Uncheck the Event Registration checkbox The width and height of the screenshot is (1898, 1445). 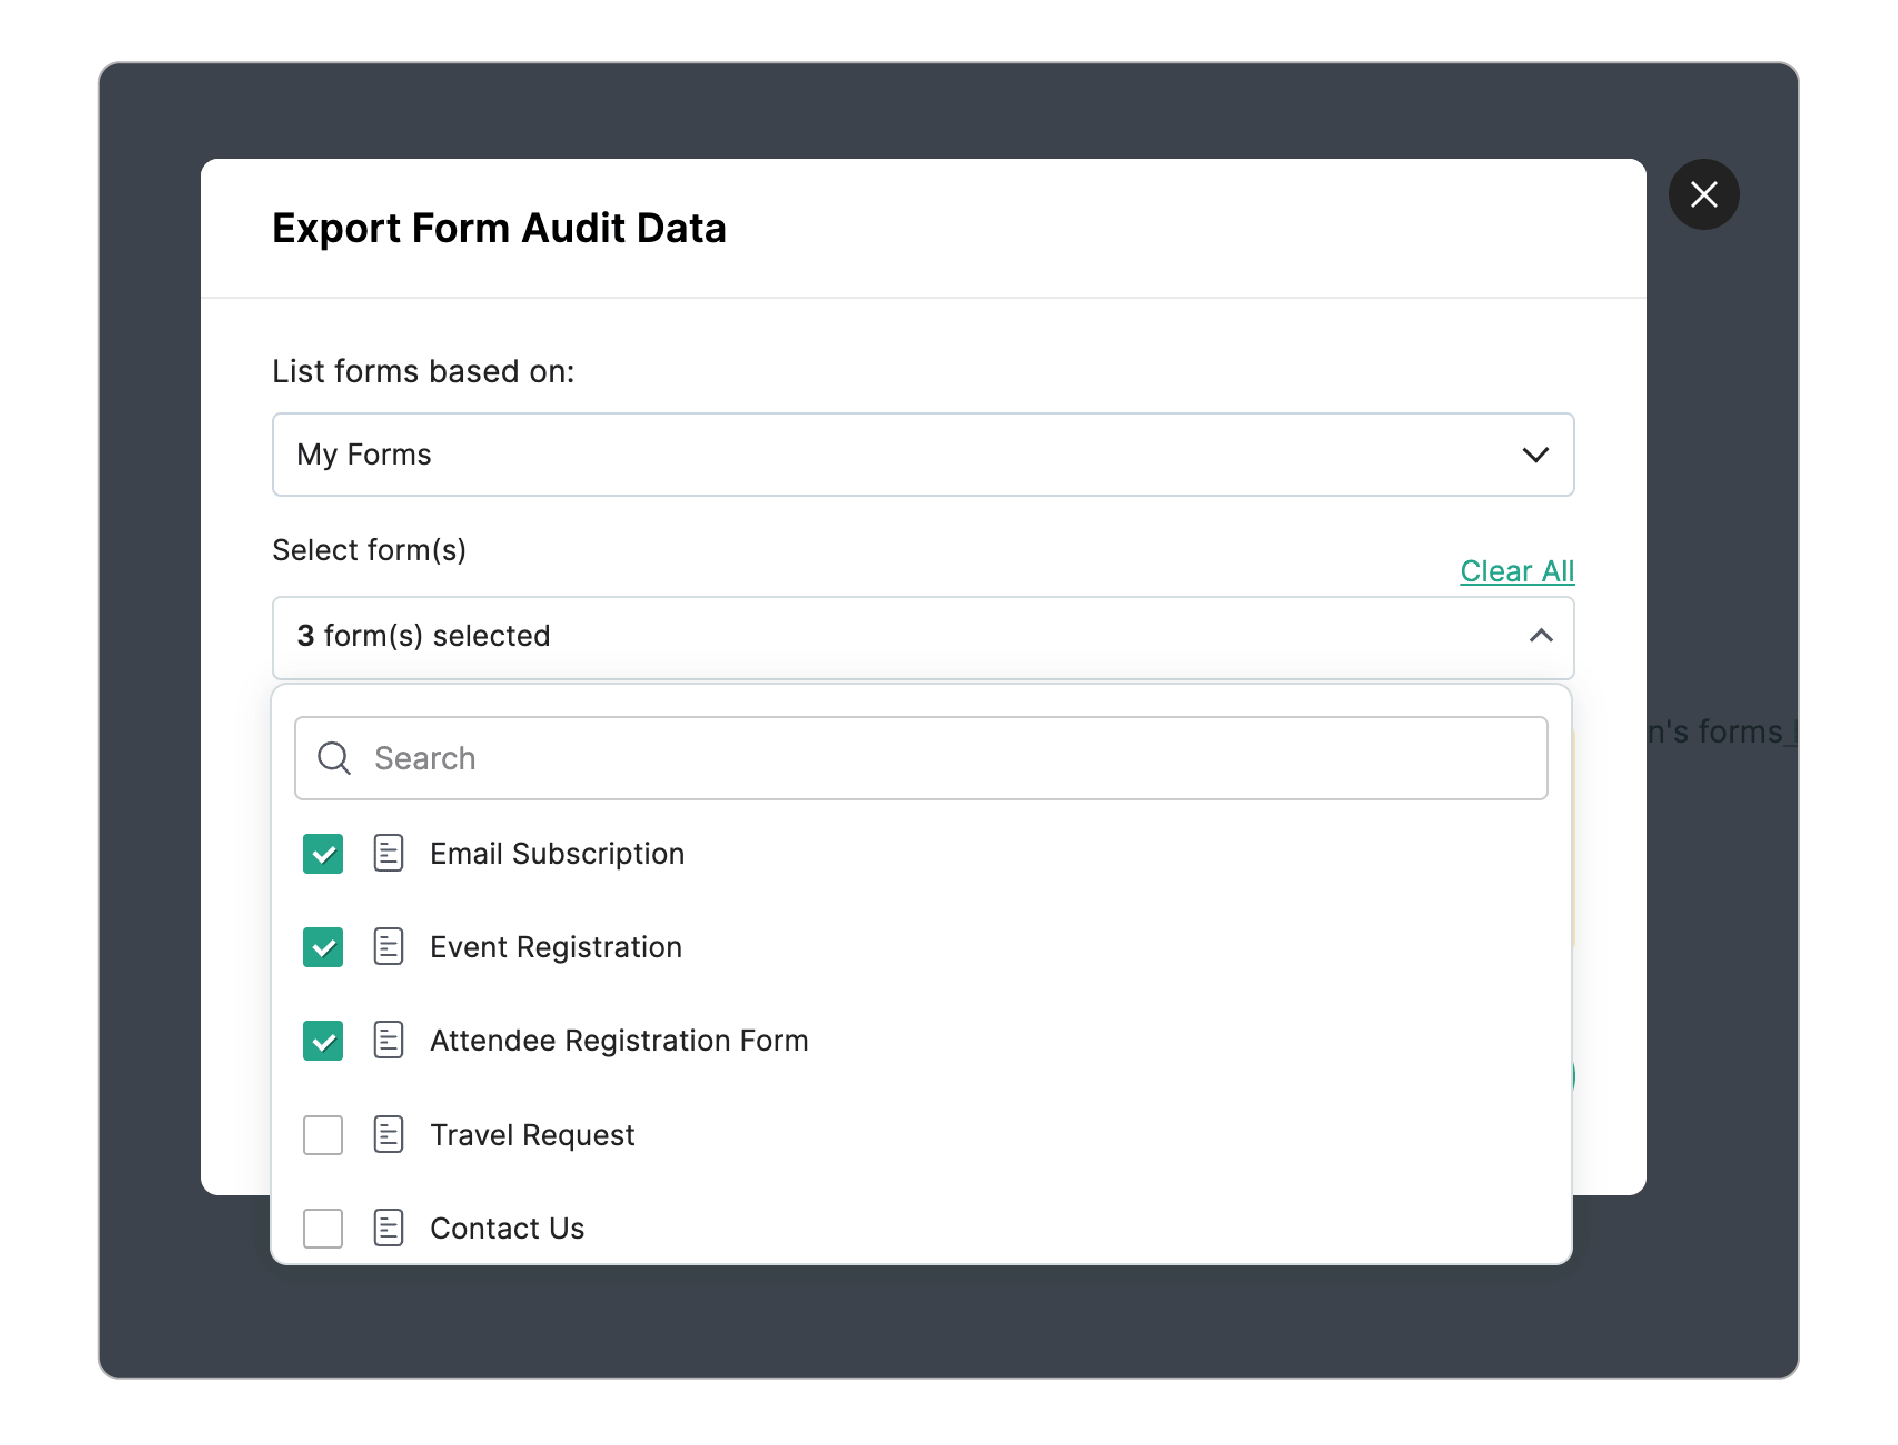323,947
